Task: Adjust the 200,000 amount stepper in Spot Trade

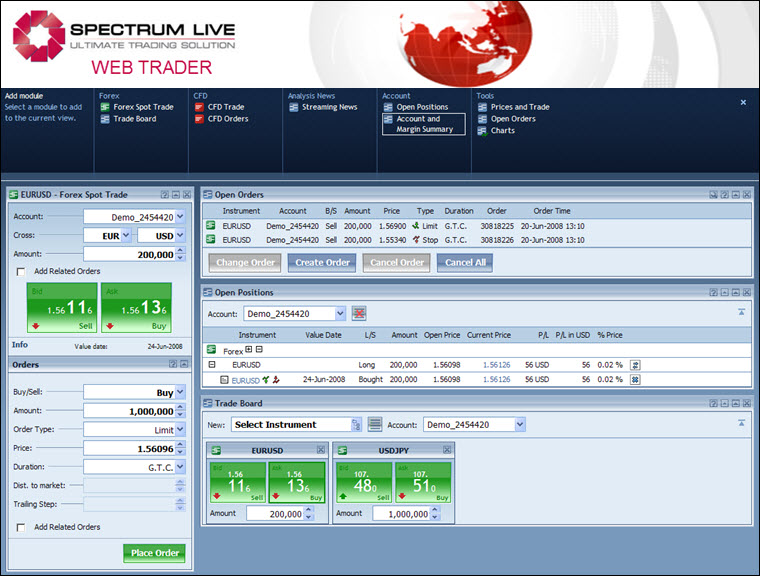Action: (180, 254)
